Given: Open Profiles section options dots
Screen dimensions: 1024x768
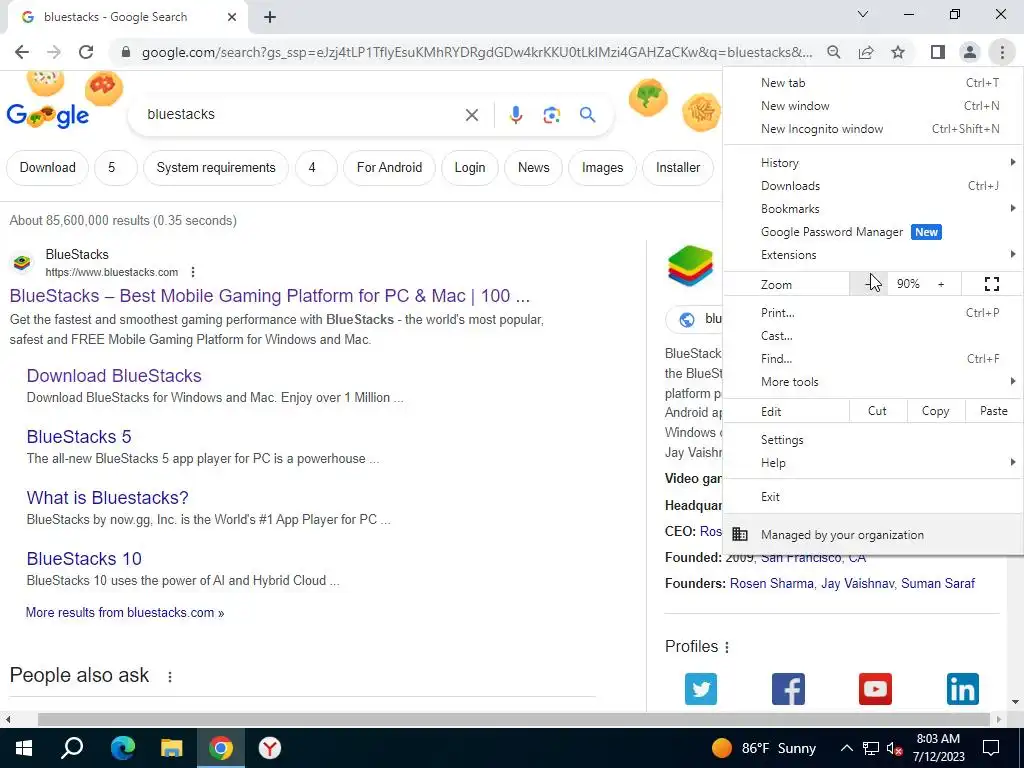Looking at the screenshot, I should [x=727, y=647].
